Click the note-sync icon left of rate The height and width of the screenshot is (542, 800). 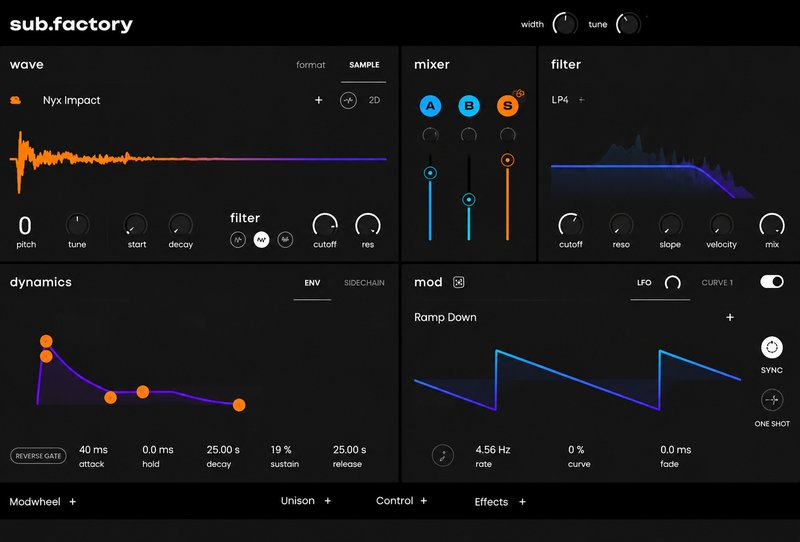(x=443, y=455)
